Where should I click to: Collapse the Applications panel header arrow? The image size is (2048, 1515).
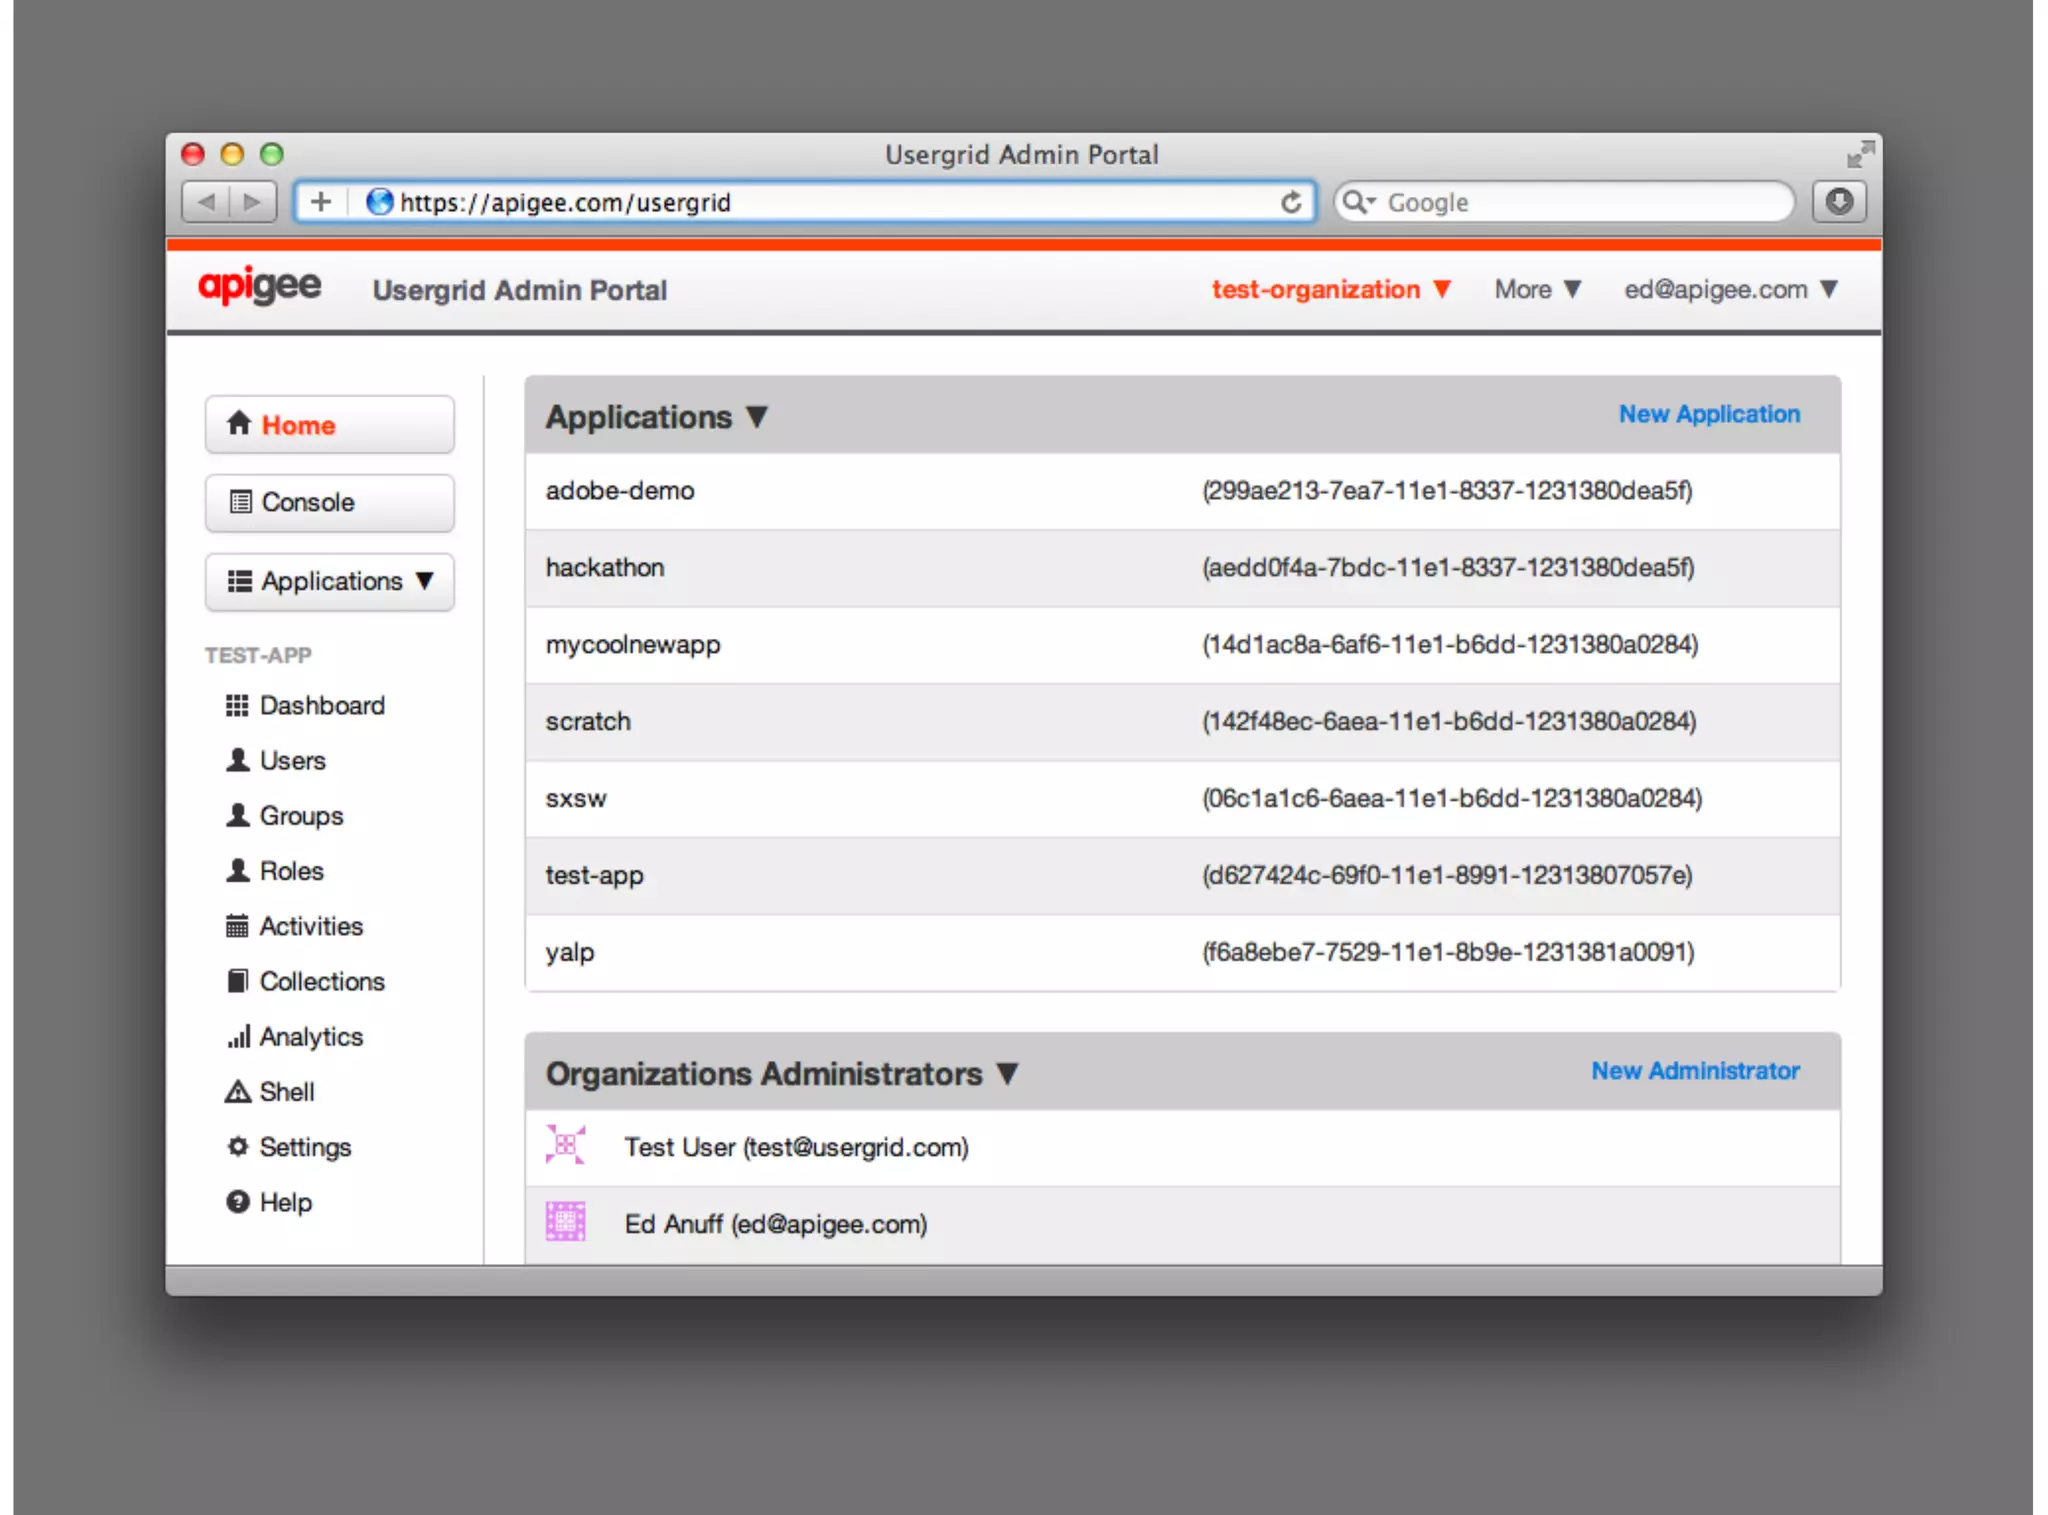[x=757, y=417]
